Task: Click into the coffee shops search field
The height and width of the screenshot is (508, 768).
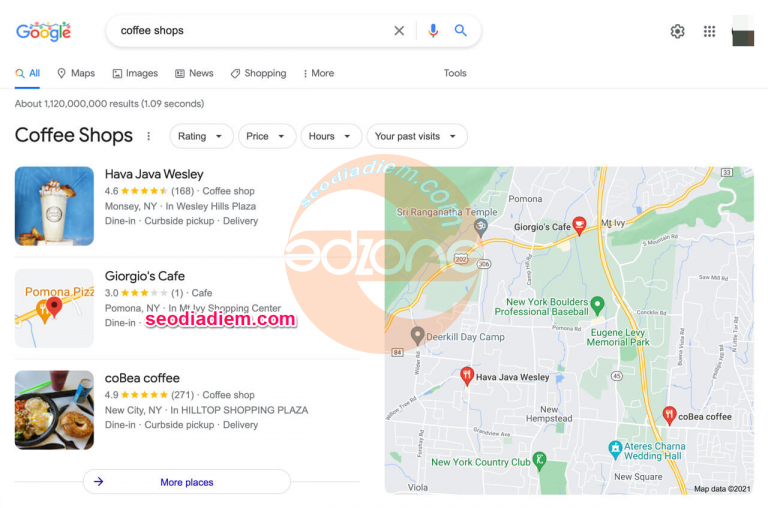Action: tap(250, 31)
